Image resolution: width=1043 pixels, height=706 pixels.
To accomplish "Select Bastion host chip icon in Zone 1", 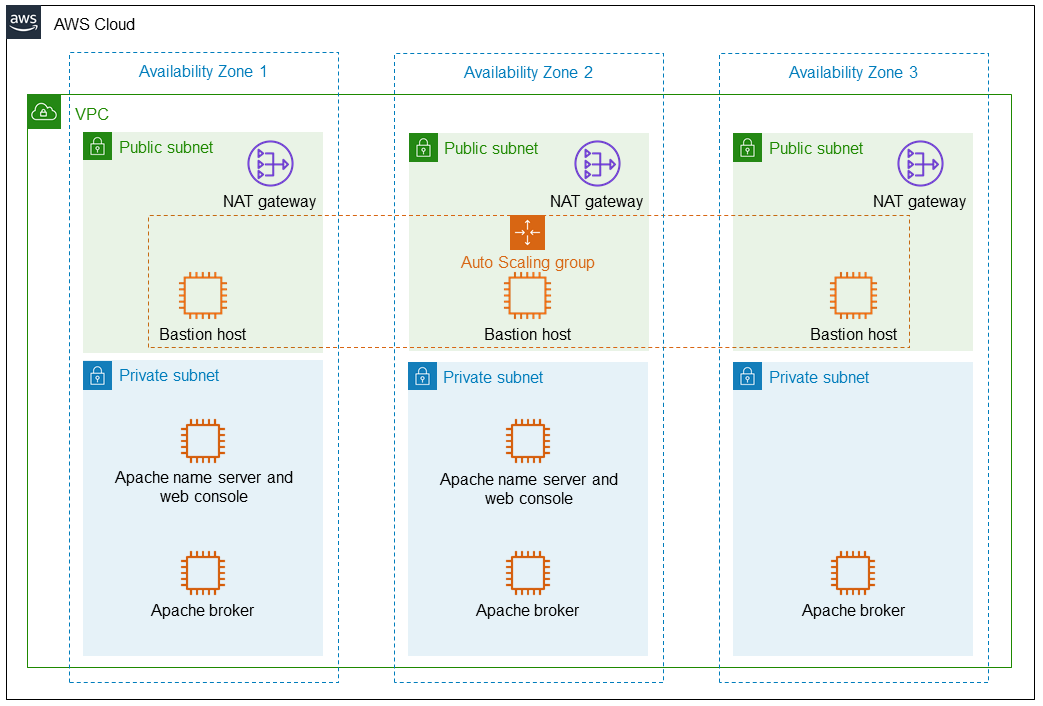I will [203, 295].
